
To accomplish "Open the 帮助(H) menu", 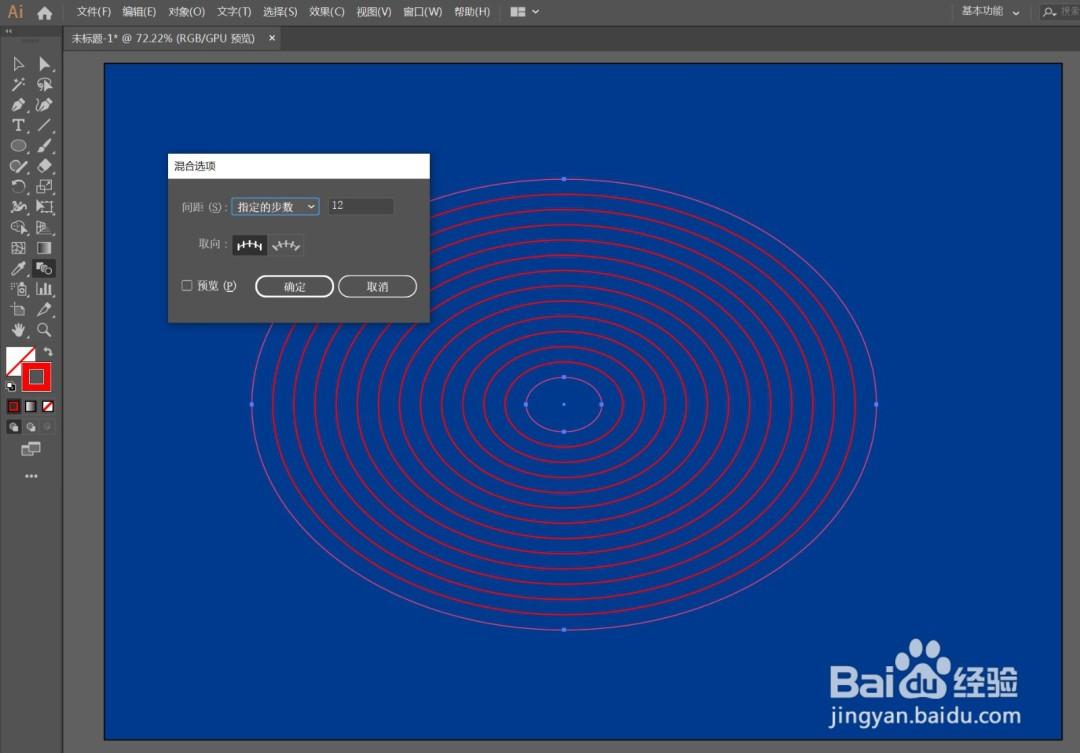I will pos(472,12).
